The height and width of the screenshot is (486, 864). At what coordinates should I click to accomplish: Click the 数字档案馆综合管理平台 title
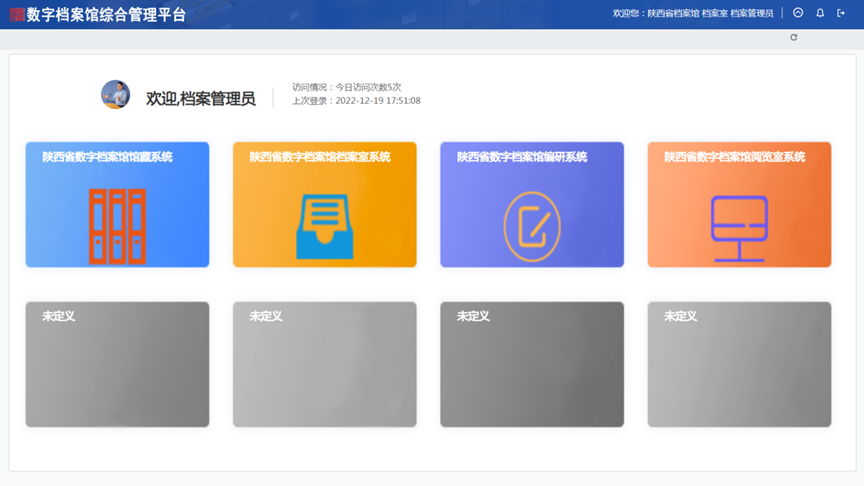click(x=106, y=15)
